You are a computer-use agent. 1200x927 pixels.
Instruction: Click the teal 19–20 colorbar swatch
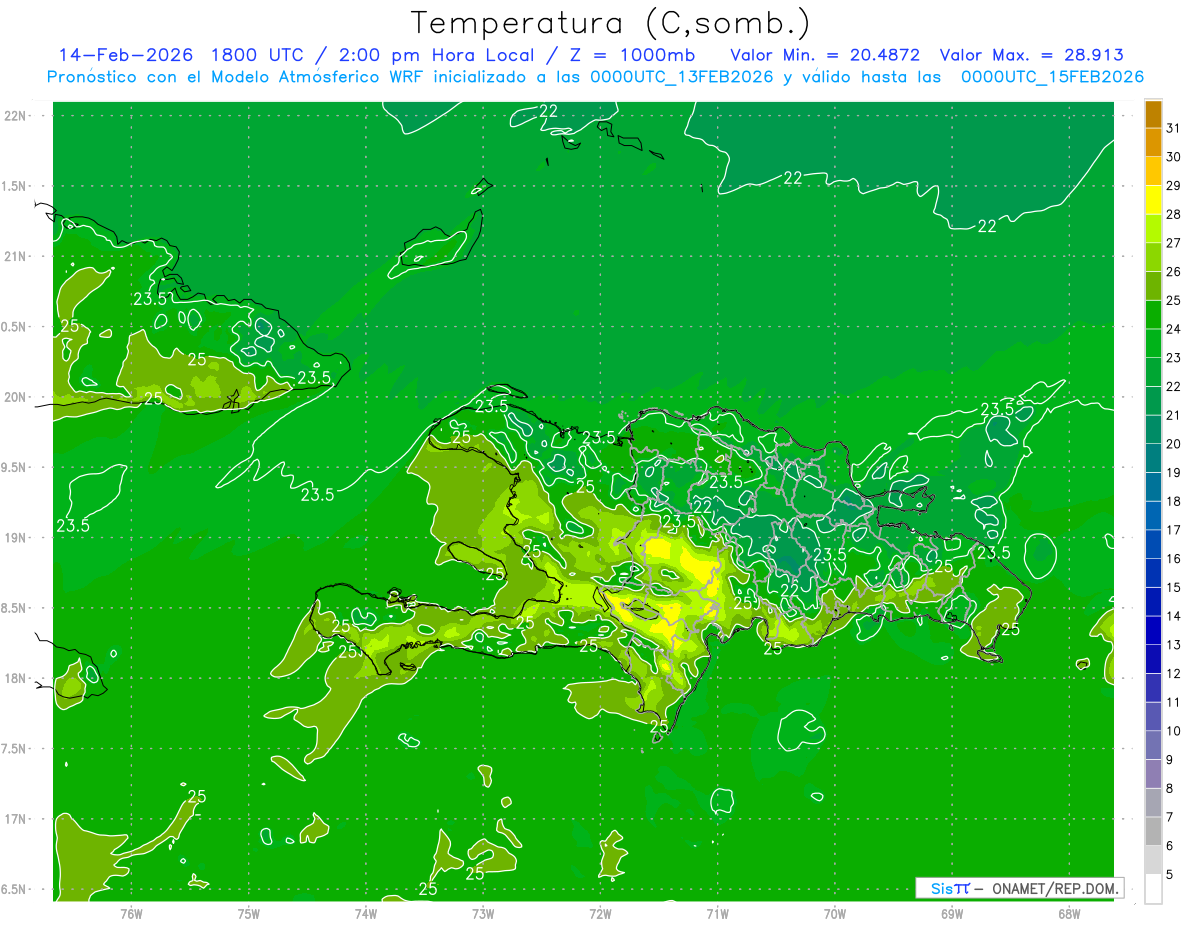1153,458
